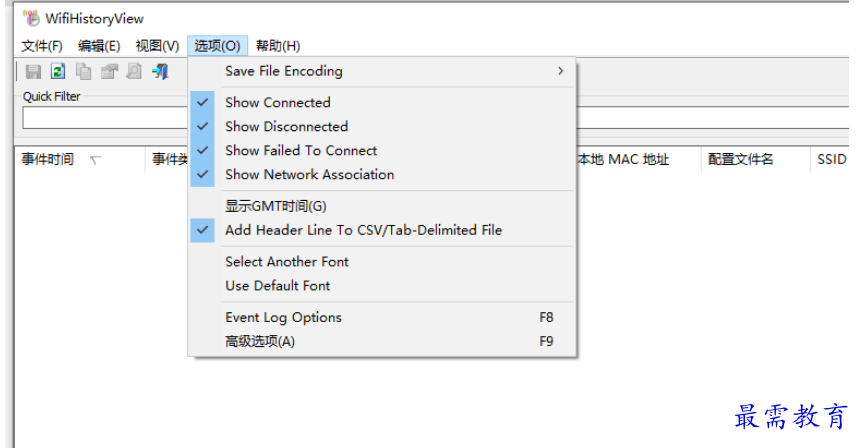Click the WifiHistoryView title bar app icon
856x448 pixels.
tap(31, 17)
